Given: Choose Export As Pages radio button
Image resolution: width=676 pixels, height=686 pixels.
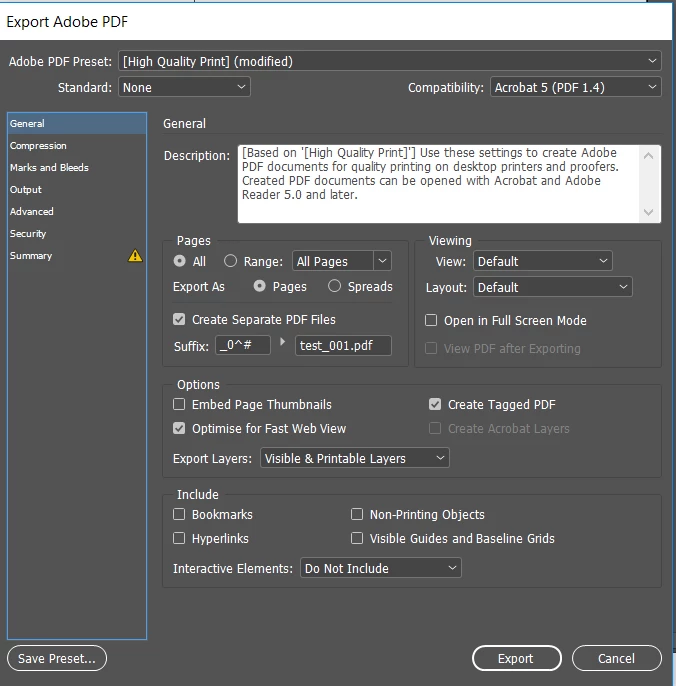Looking at the screenshot, I should [259, 286].
